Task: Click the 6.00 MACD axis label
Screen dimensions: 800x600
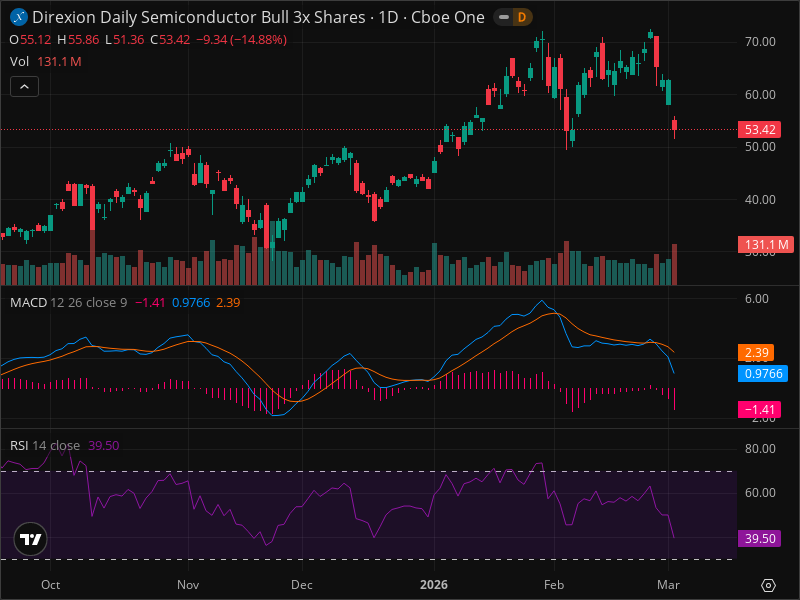Action: [x=757, y=298]
